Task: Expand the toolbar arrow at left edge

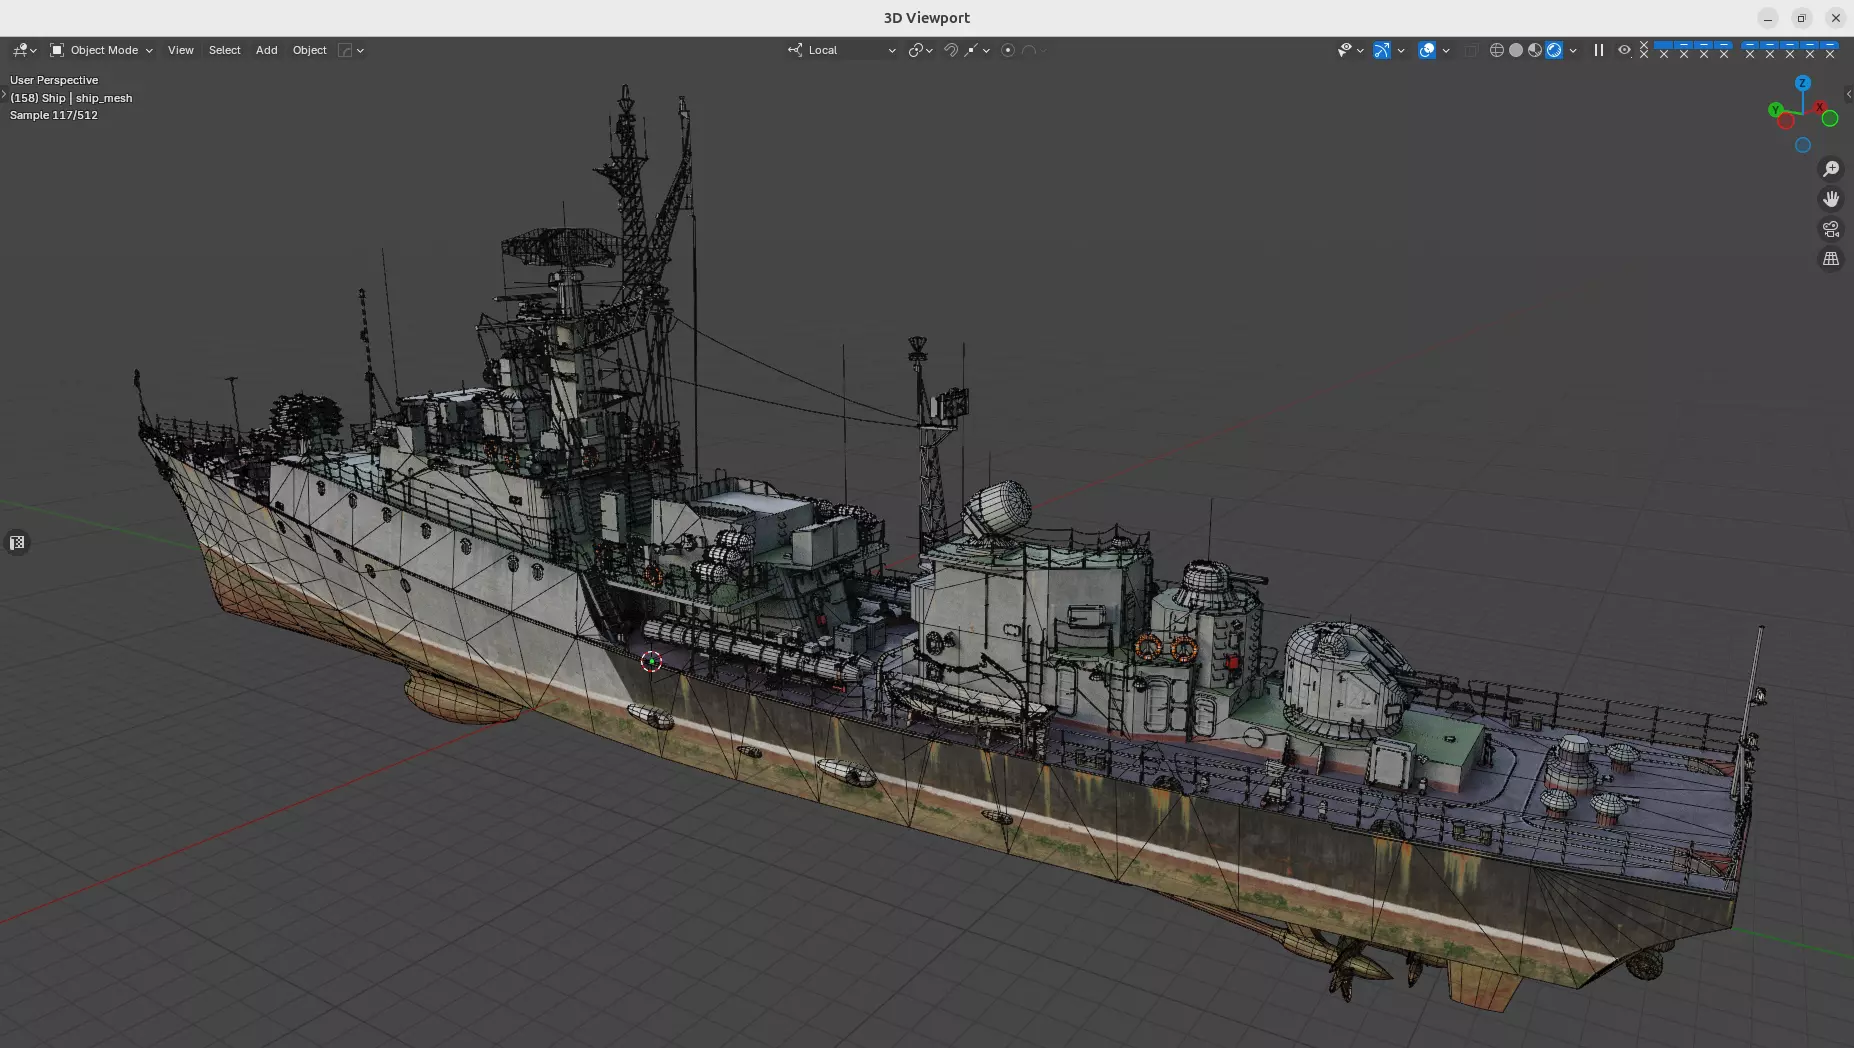Action: [4, 95]
